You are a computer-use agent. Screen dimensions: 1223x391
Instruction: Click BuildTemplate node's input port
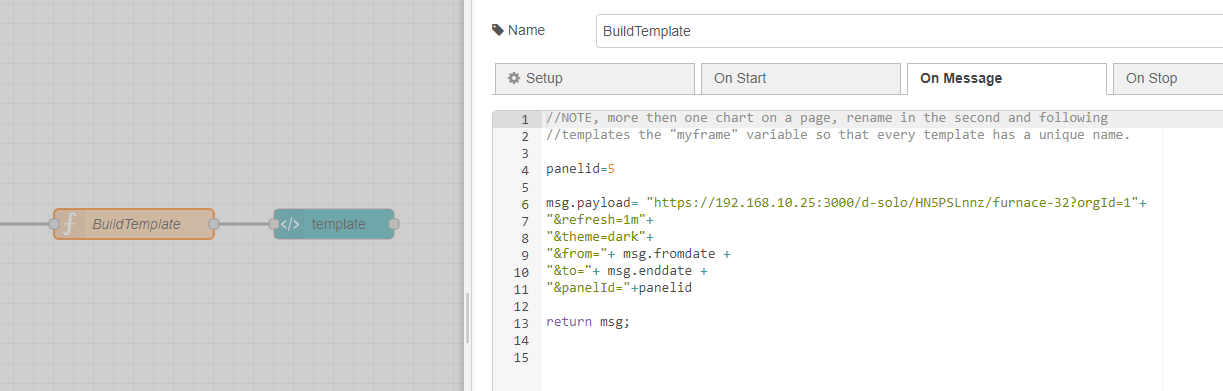click(x=54, y=224)
